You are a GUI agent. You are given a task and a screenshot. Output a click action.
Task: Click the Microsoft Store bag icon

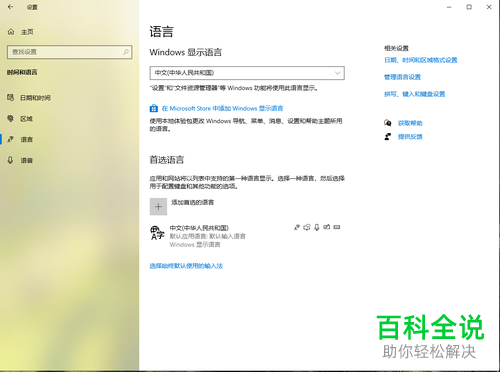pyautogui.click(x=154, y=108)
